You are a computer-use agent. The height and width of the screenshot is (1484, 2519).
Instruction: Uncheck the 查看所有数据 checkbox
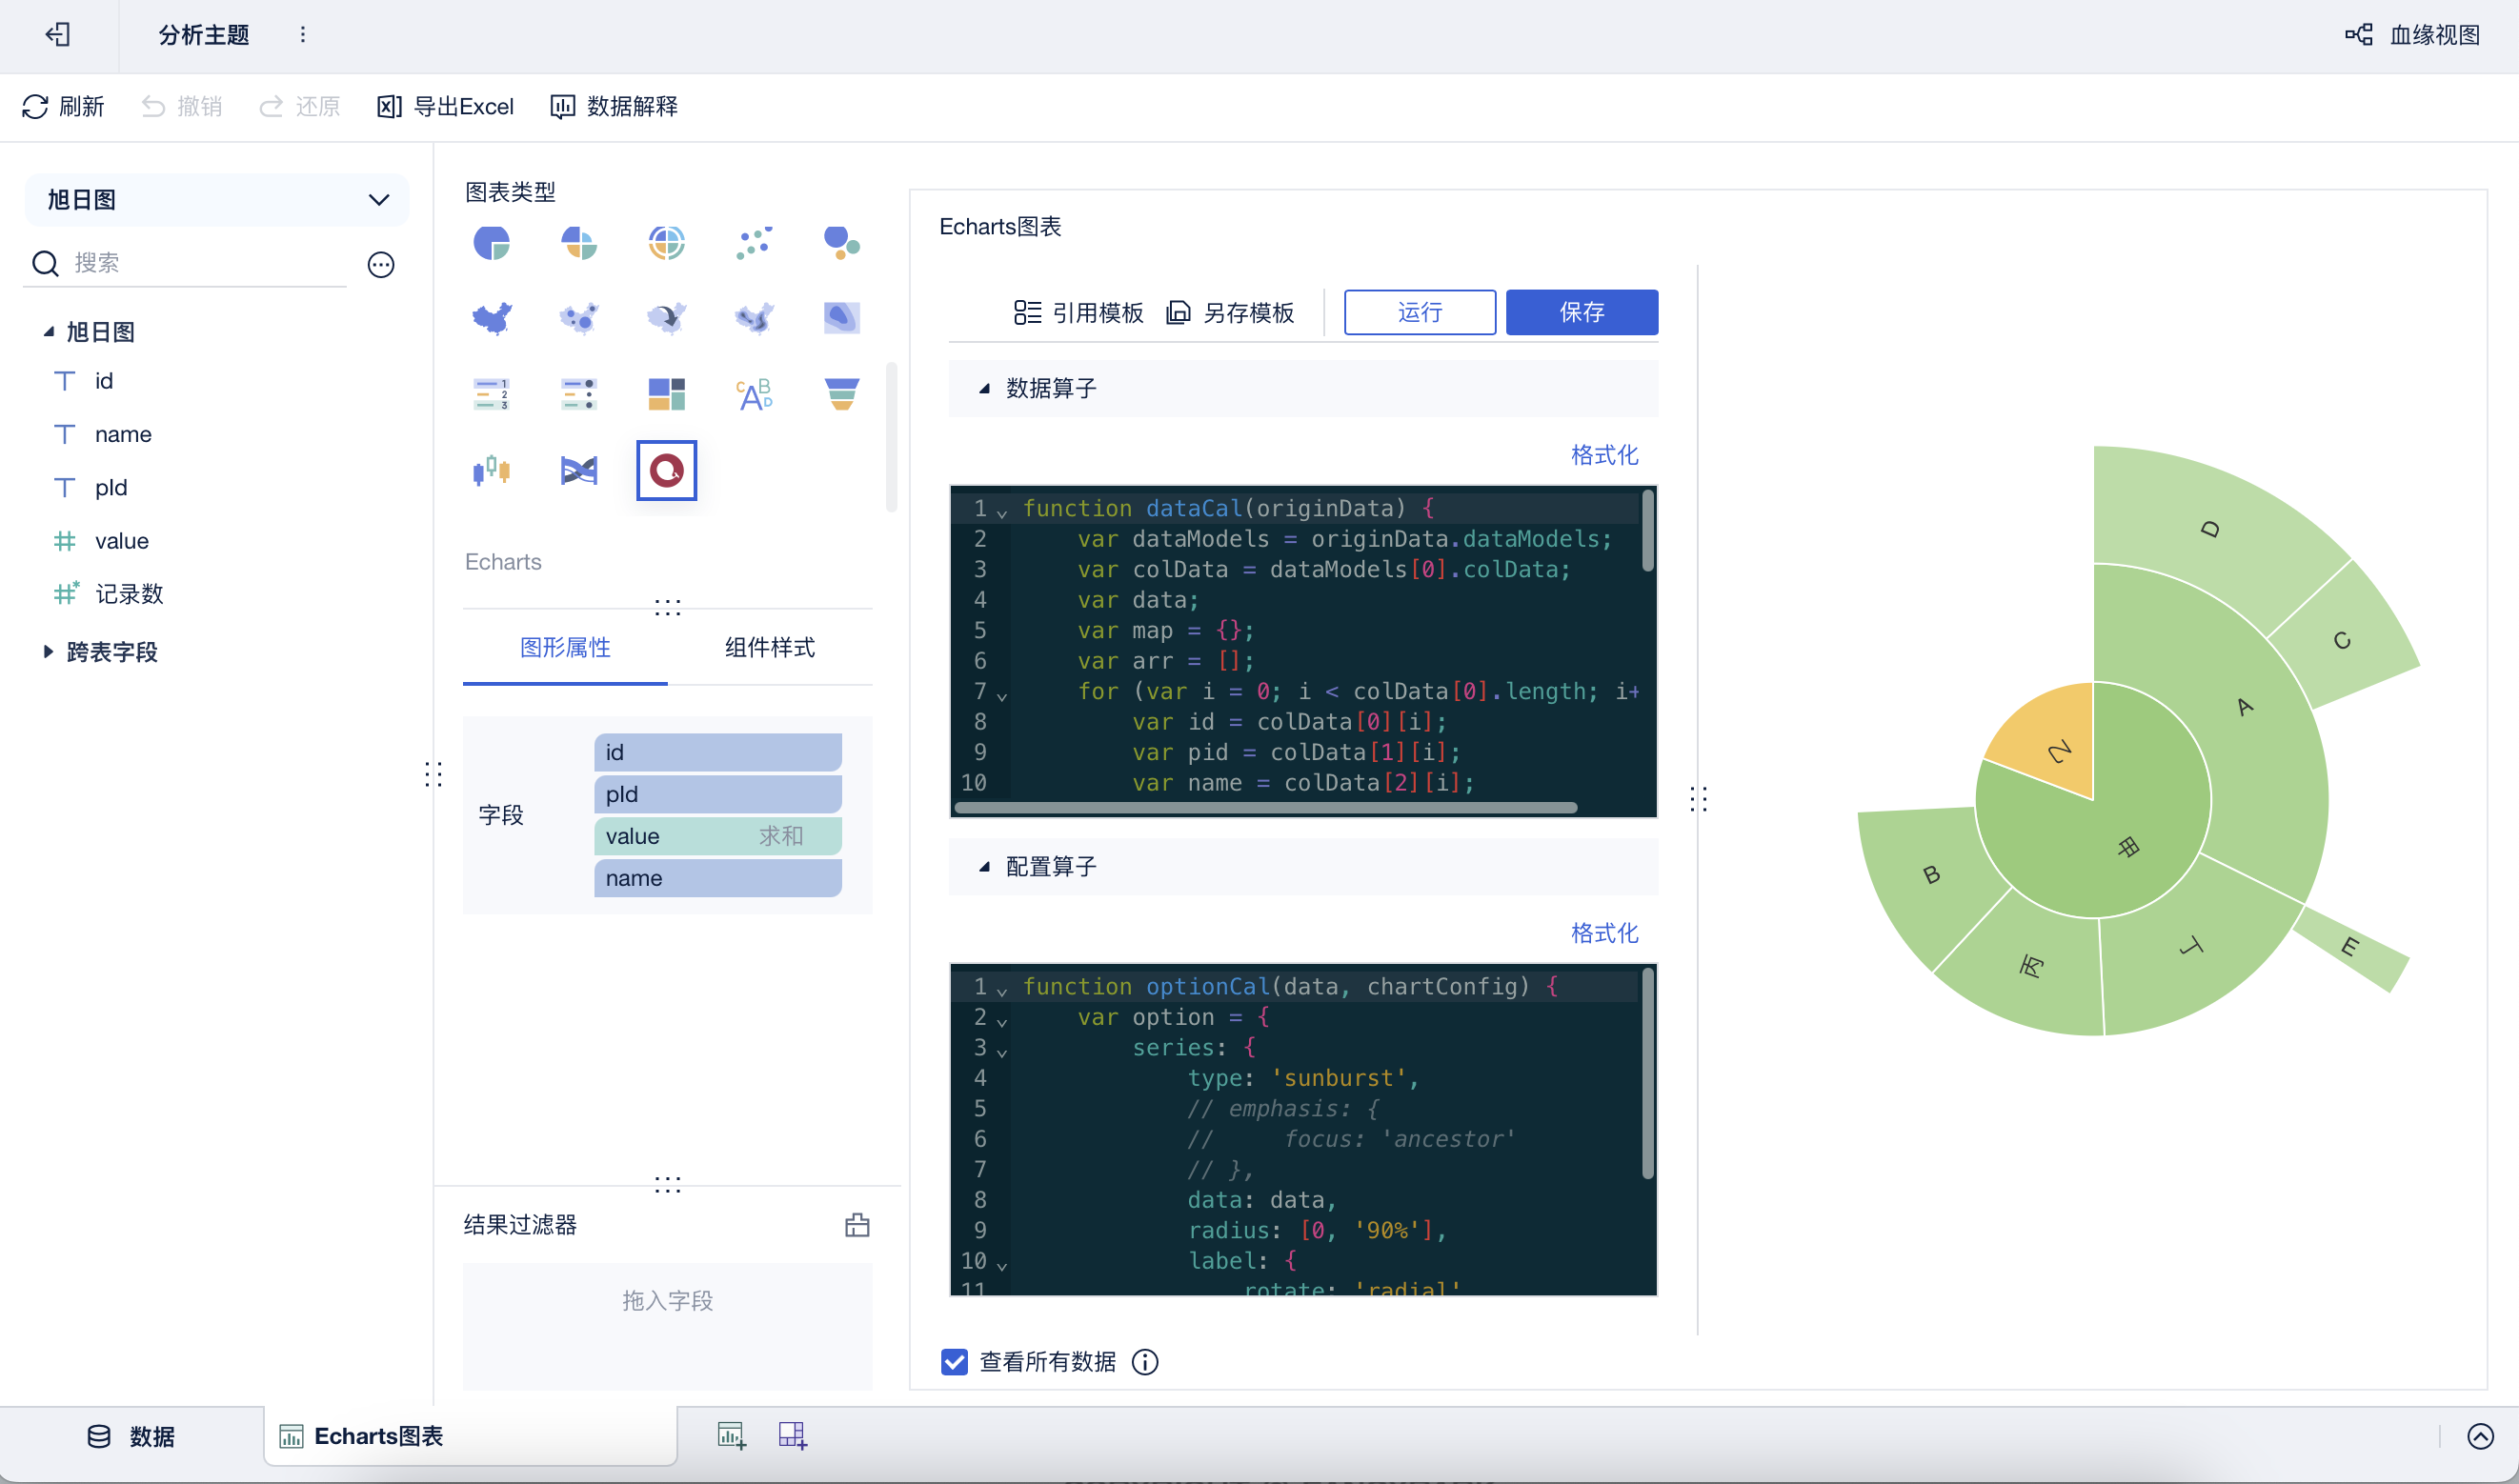pyautogui.click(x=954, y=1361)
